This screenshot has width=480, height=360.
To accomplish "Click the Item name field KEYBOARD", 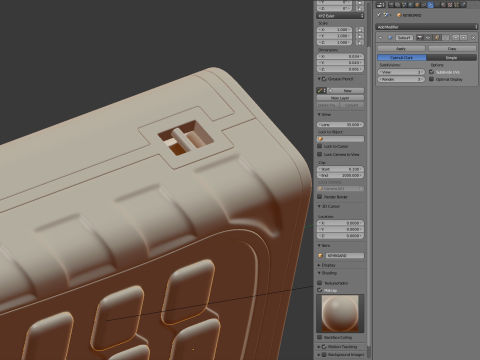I will pos(345,256).
